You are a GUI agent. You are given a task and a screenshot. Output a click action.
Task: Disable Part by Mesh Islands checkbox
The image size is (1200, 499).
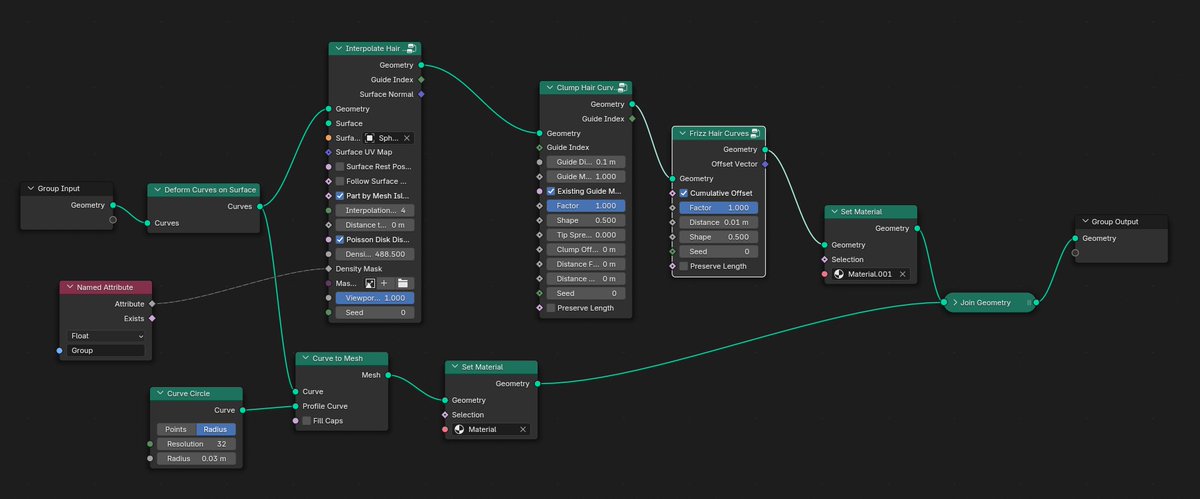pyautogui.click(x=340, y=196)
